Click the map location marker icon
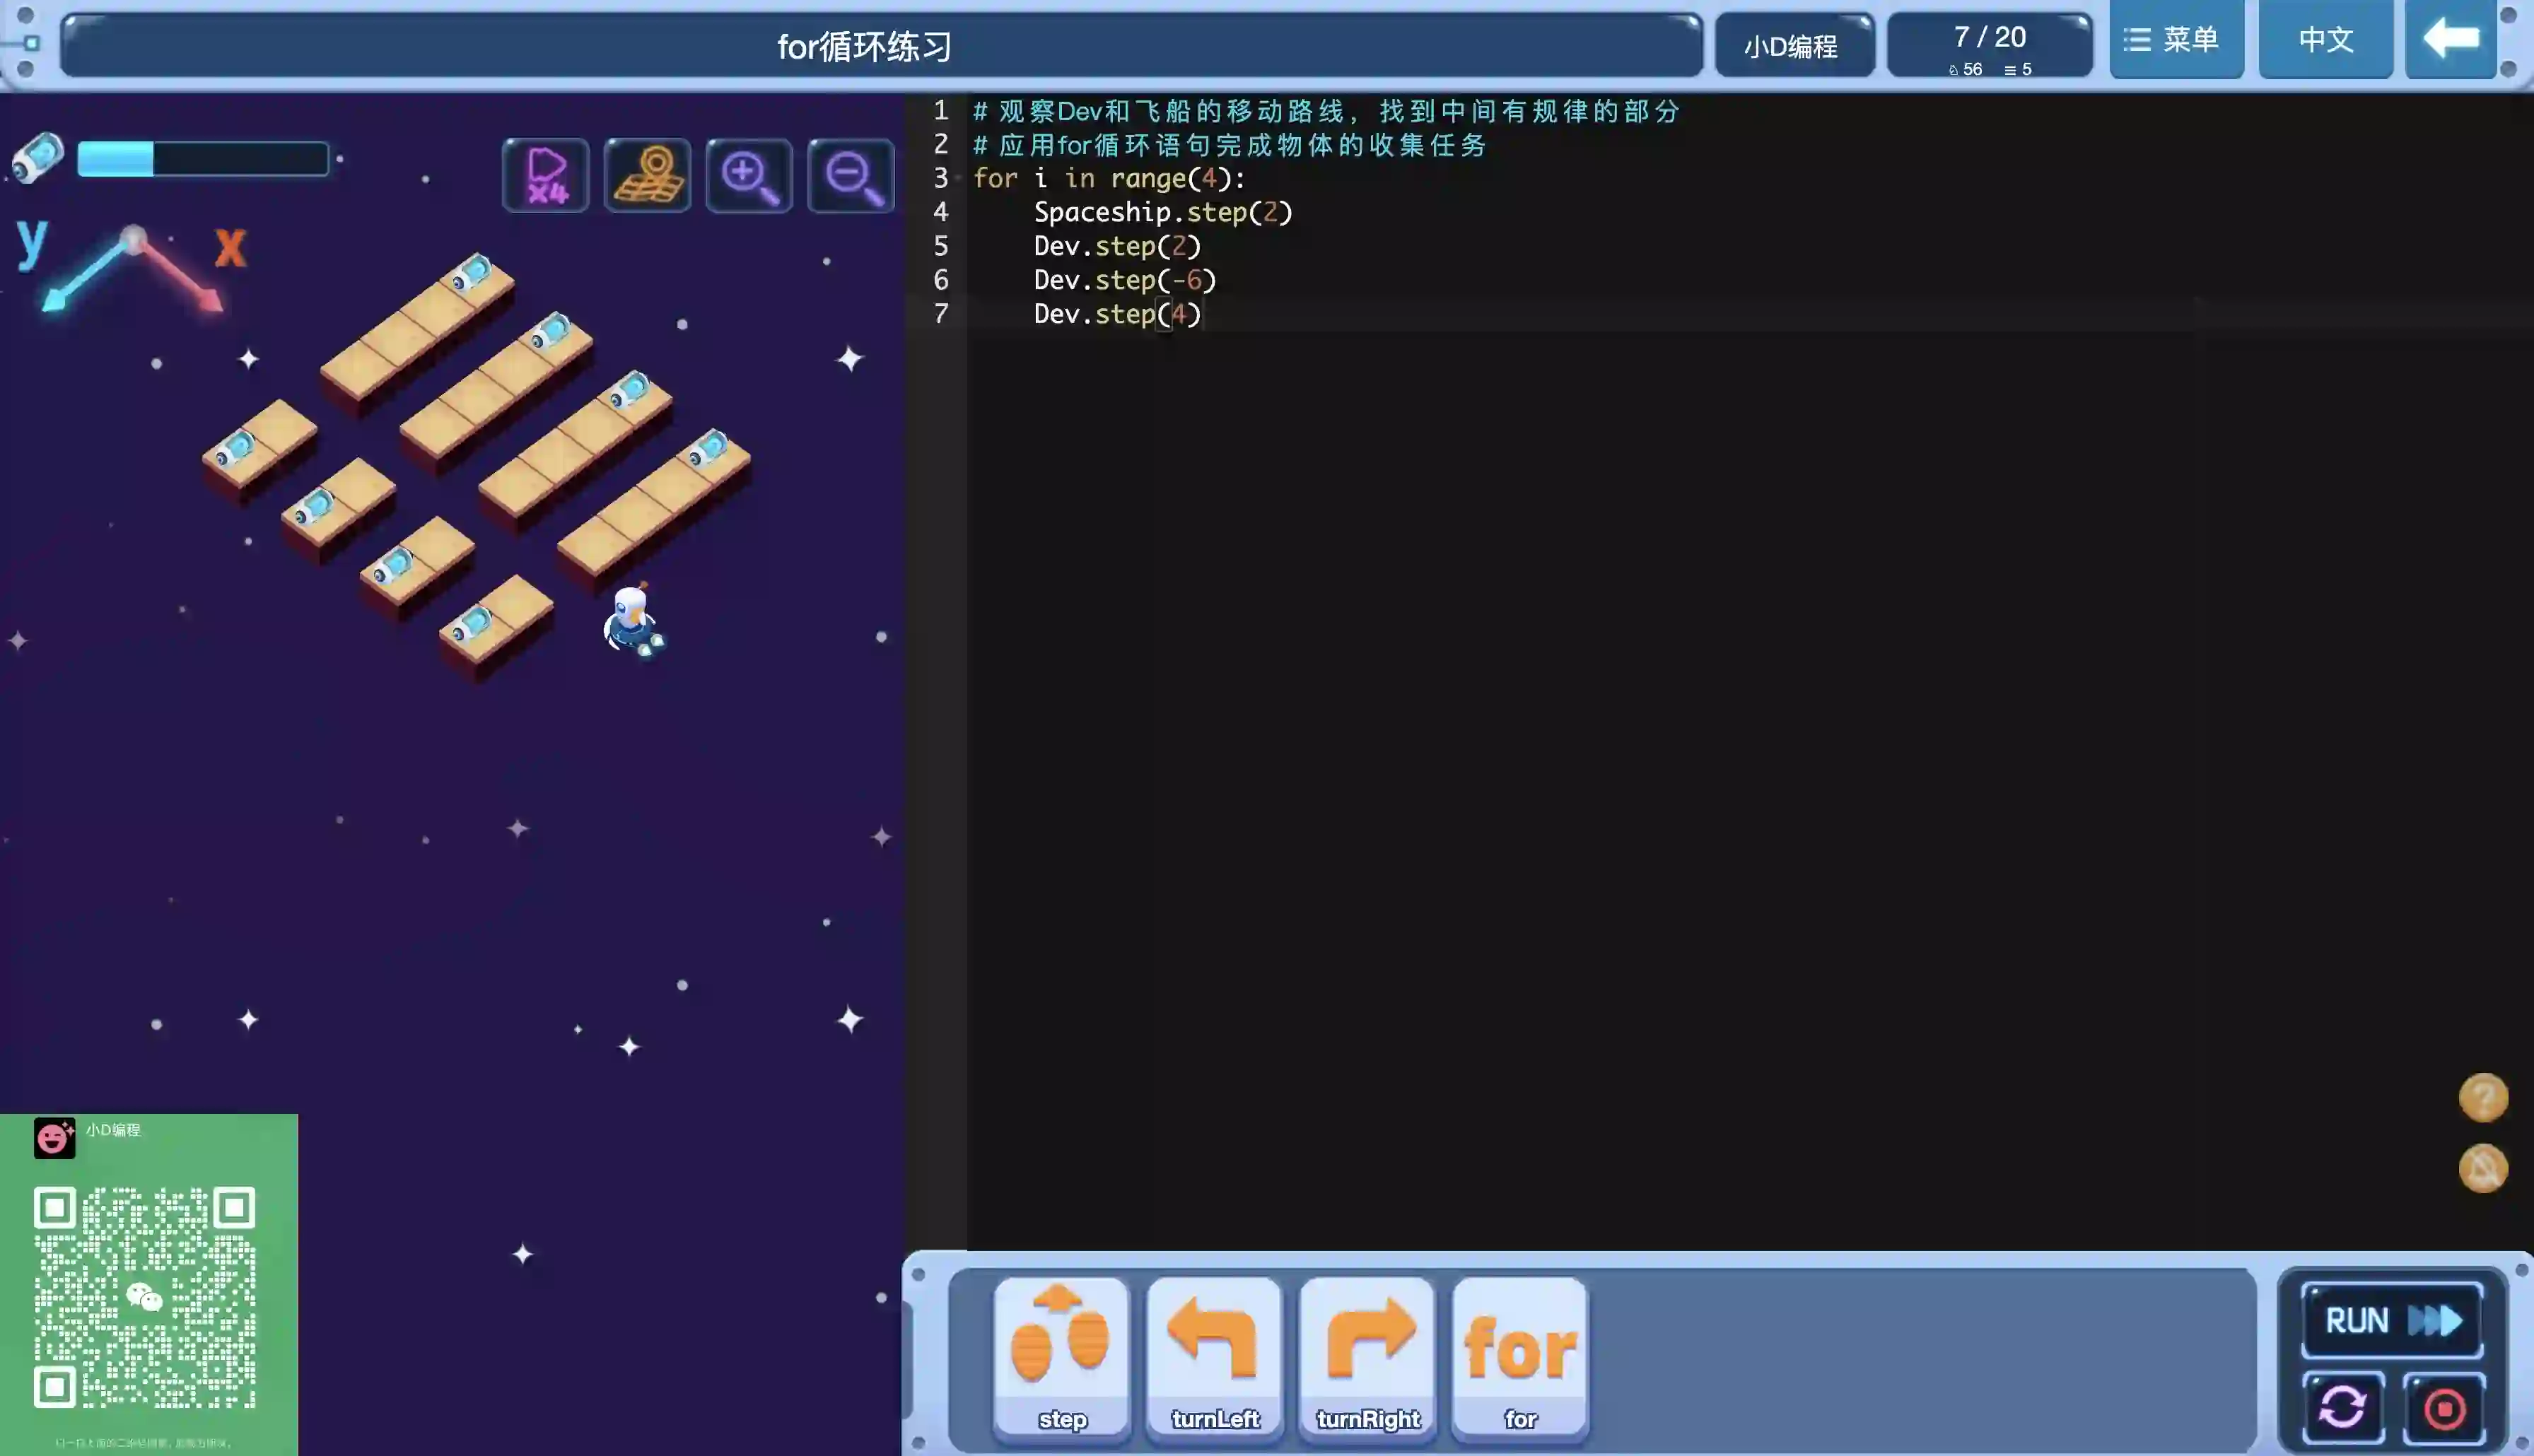The image size is (2534, 1456). pos(647,176)
